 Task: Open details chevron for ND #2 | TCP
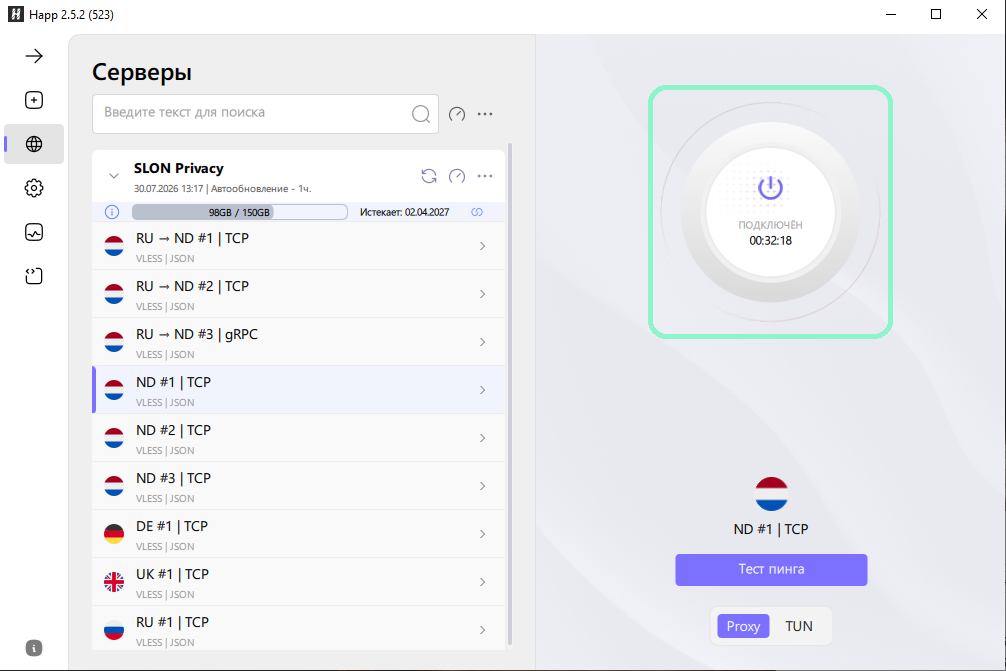(482, 438)
